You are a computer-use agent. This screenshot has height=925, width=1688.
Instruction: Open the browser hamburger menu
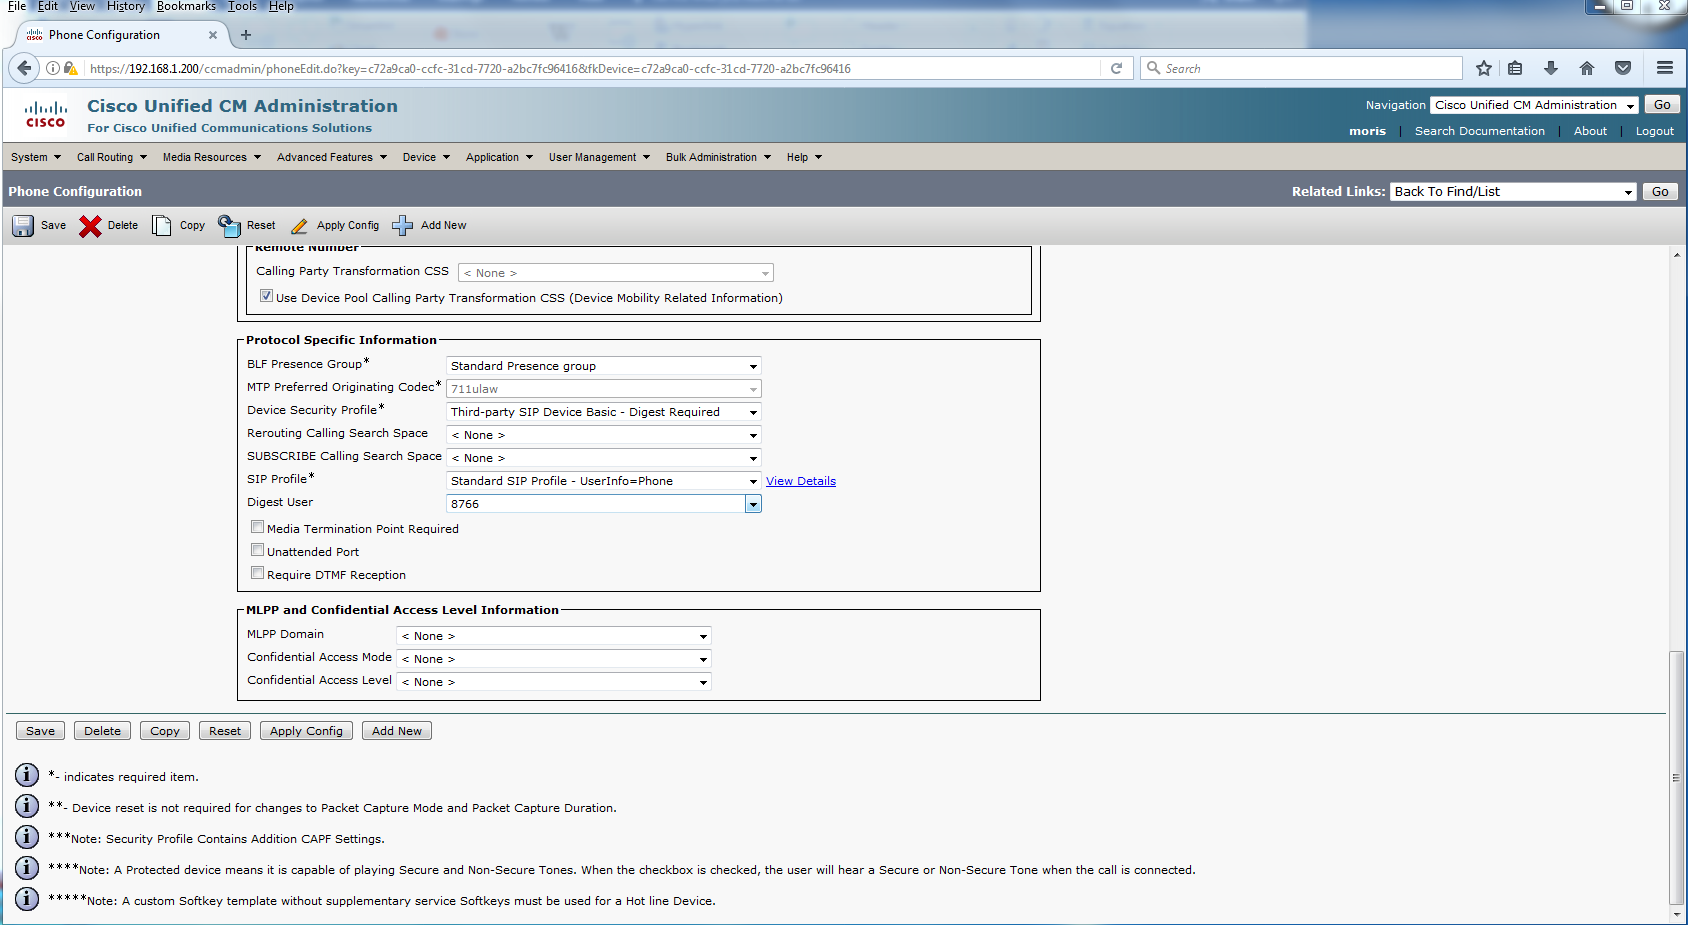1665,68
